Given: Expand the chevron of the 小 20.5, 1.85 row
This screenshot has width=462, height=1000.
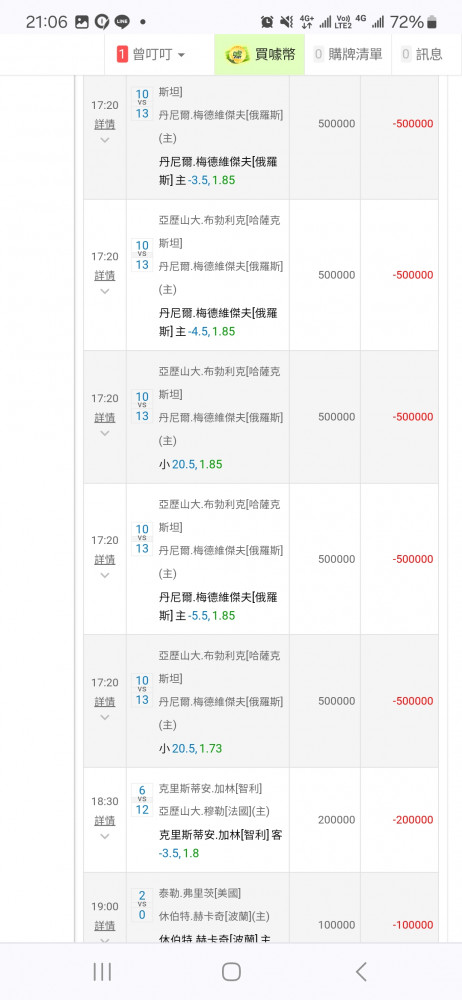Looking at the screenshot, I should 105,434.
